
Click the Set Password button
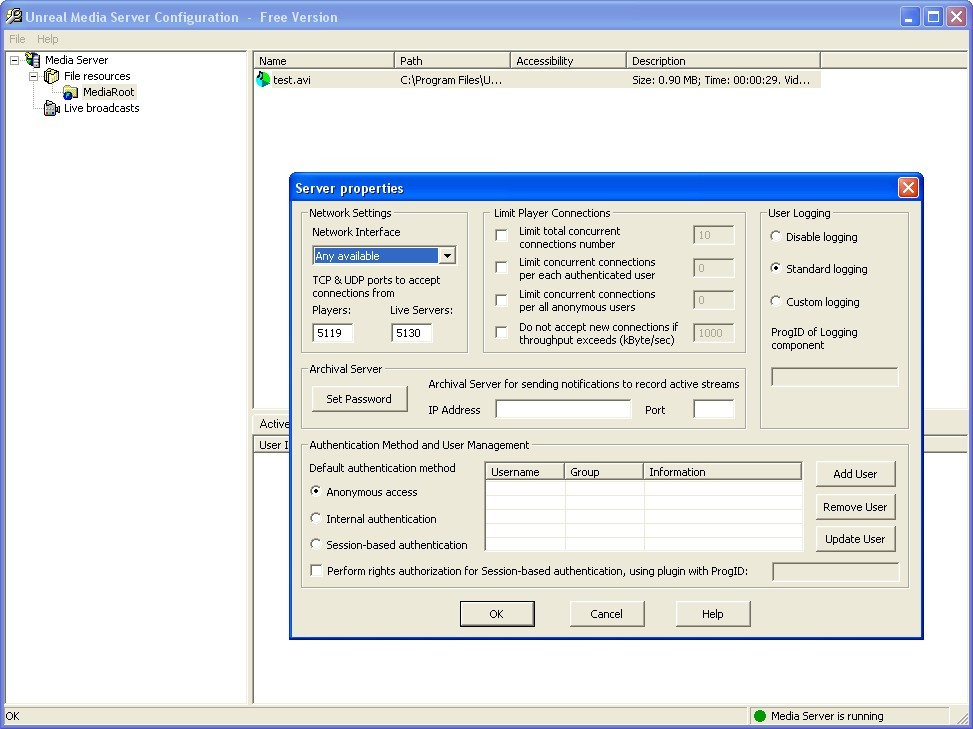(359, 398)
